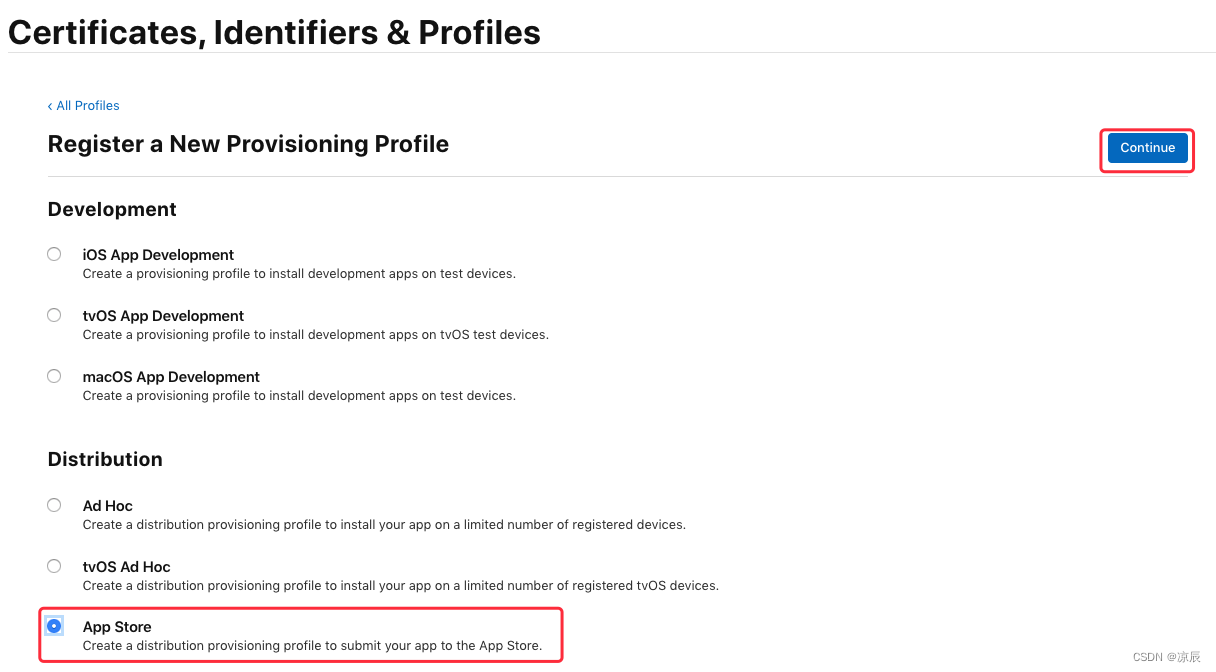Click the Distribution section heading
This screenshot has width=1216, height=672.
pyautogui.click(x=105, y=459)
